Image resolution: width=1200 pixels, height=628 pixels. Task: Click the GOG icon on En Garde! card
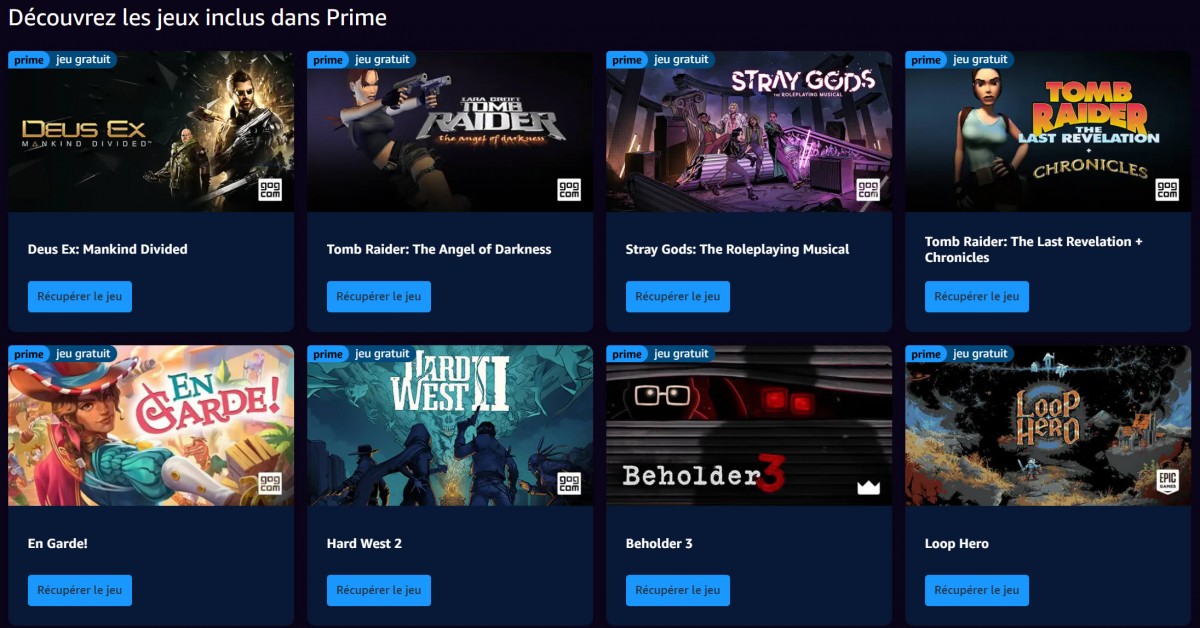[x=270, y=483]
